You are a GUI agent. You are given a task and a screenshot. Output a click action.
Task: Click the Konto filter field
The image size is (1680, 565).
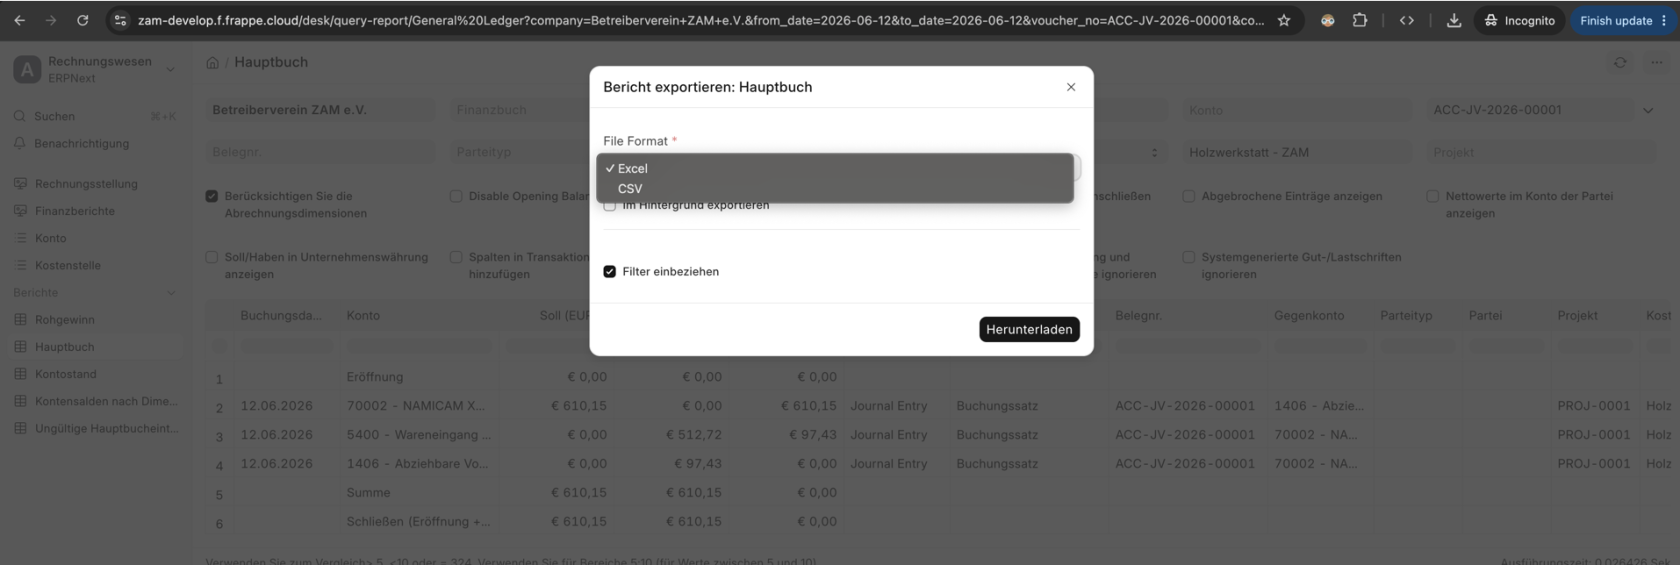[1297, 110]
